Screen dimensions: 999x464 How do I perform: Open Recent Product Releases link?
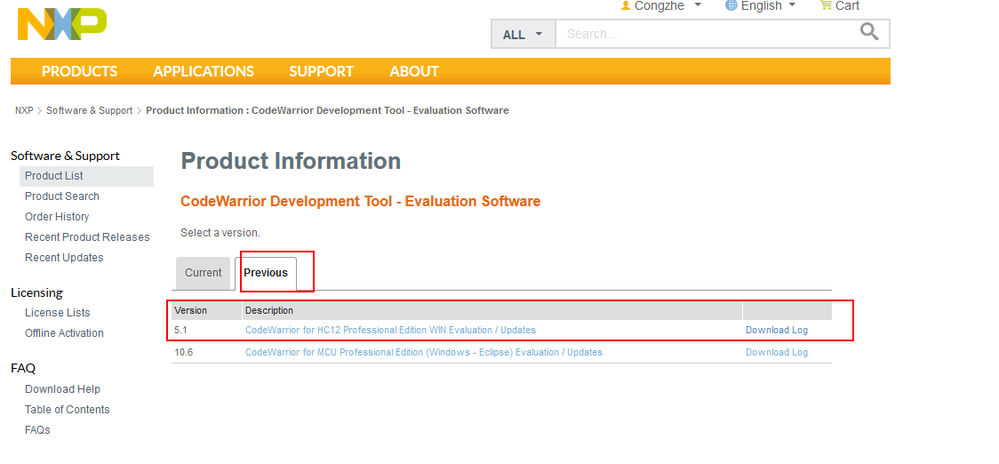click(x=87, y=237)
